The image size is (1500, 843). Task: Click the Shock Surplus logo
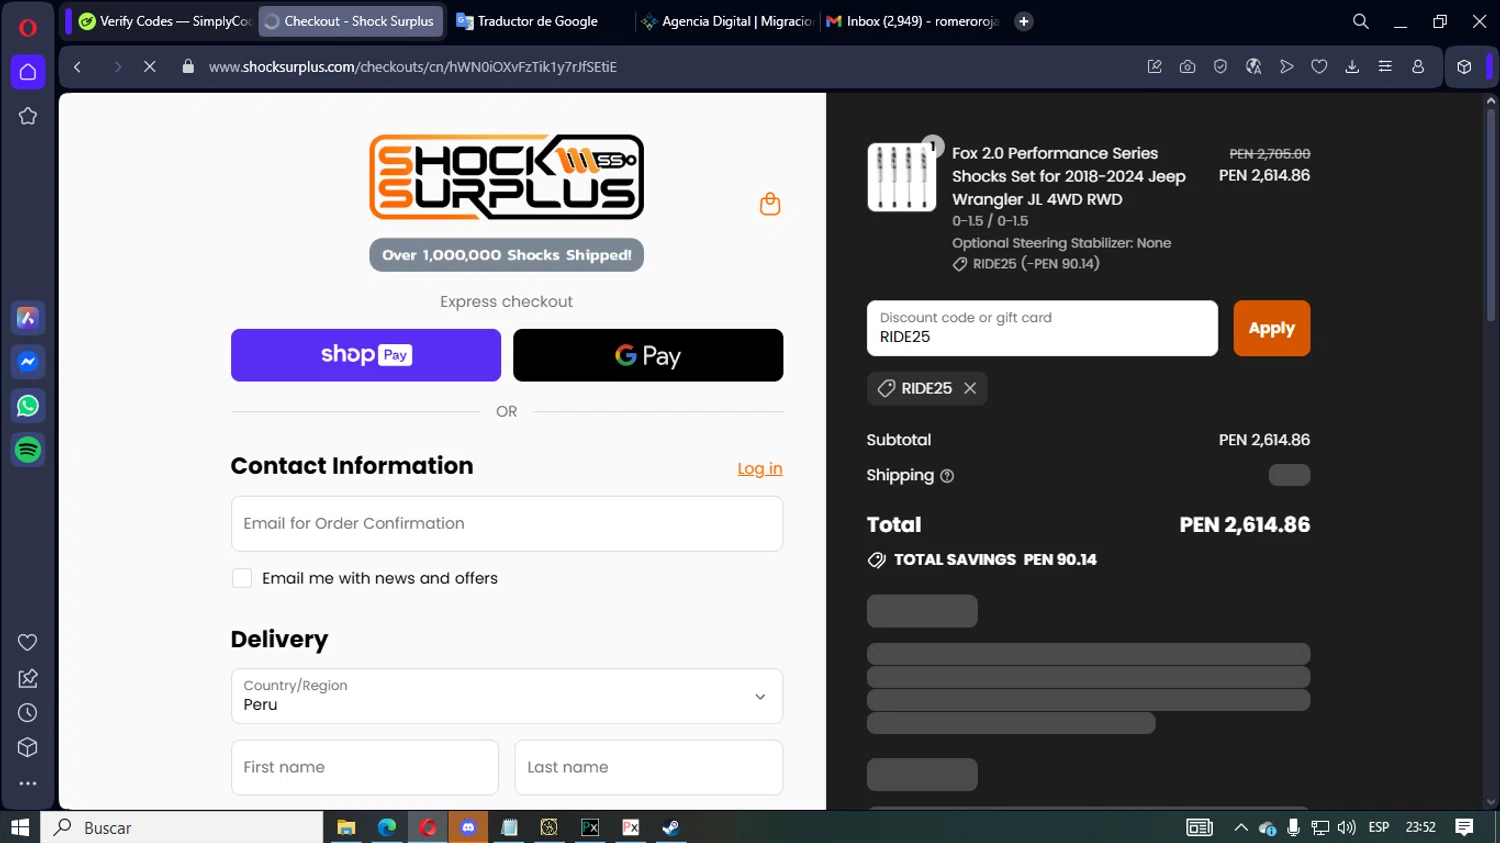(x=507, y=177)
